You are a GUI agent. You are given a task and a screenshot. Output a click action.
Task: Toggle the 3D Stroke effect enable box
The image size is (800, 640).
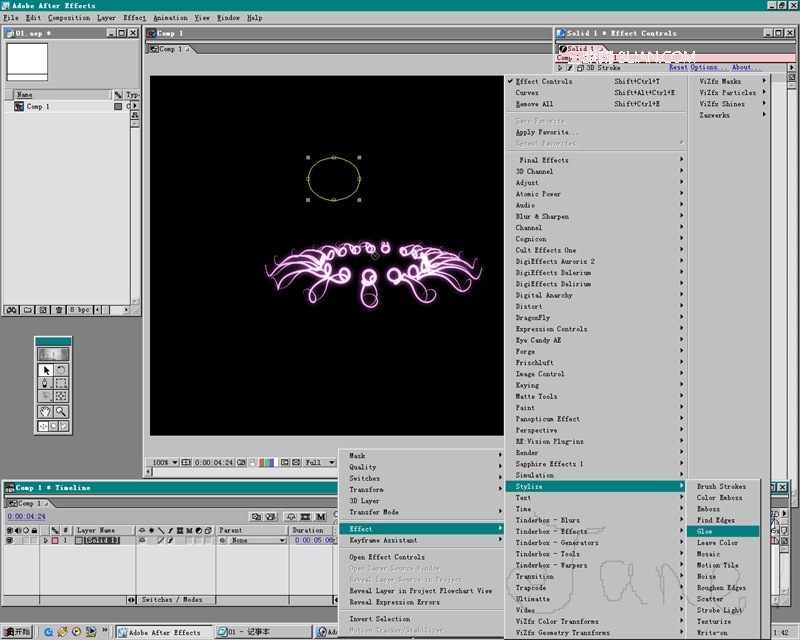pyautogui.click(x=571, y=68)
